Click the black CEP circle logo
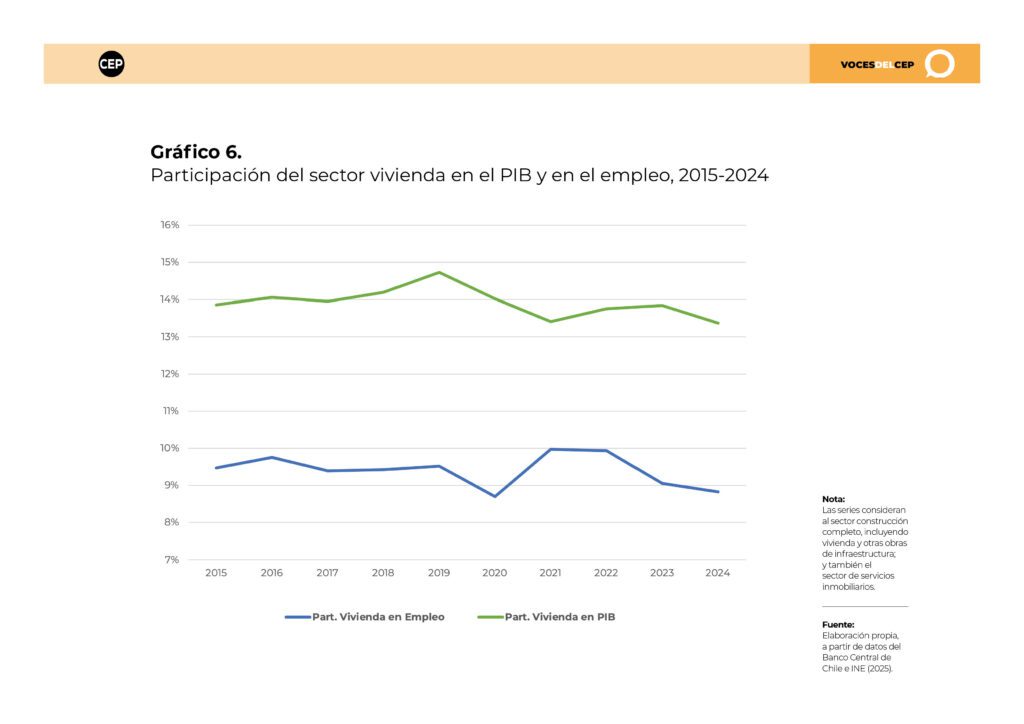 point(112,64)
